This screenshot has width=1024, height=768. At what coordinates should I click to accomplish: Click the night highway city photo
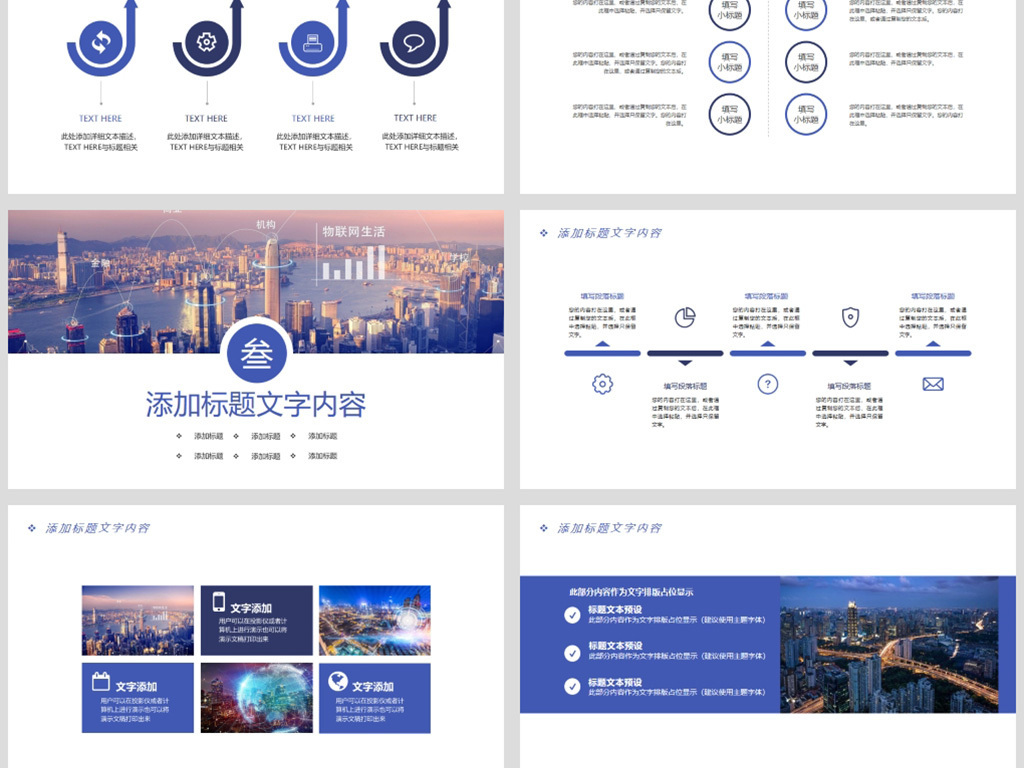[x=889, y=645]
